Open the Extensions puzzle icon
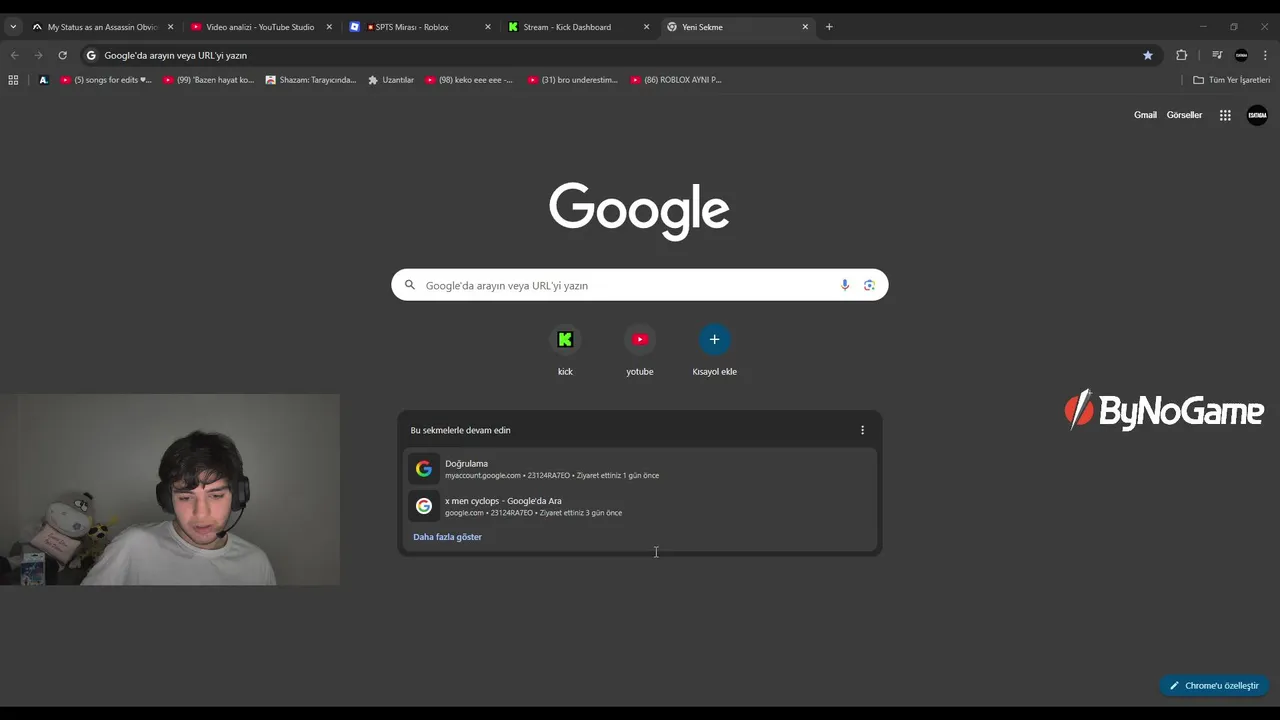Viewport: 1280px width, 720px height. [x=1181, y=55]
